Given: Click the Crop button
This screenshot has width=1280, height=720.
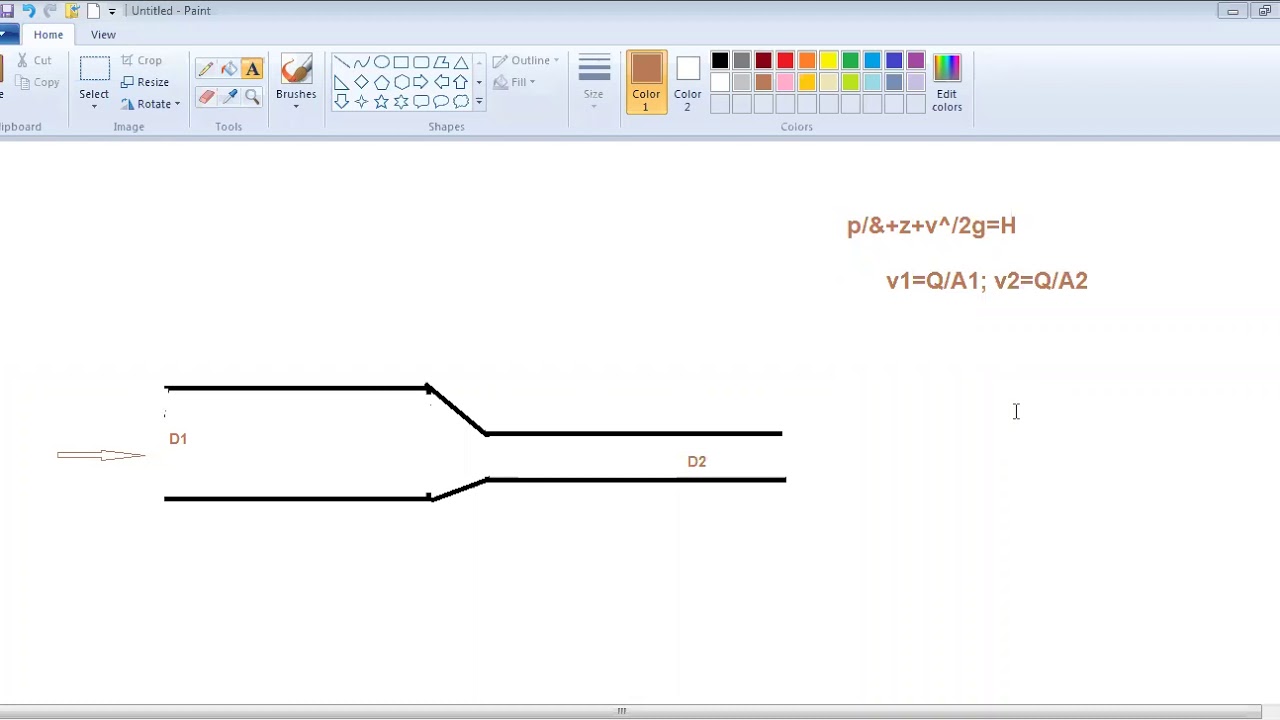Looking at the screenshot, I should click(x=141, y=60).
